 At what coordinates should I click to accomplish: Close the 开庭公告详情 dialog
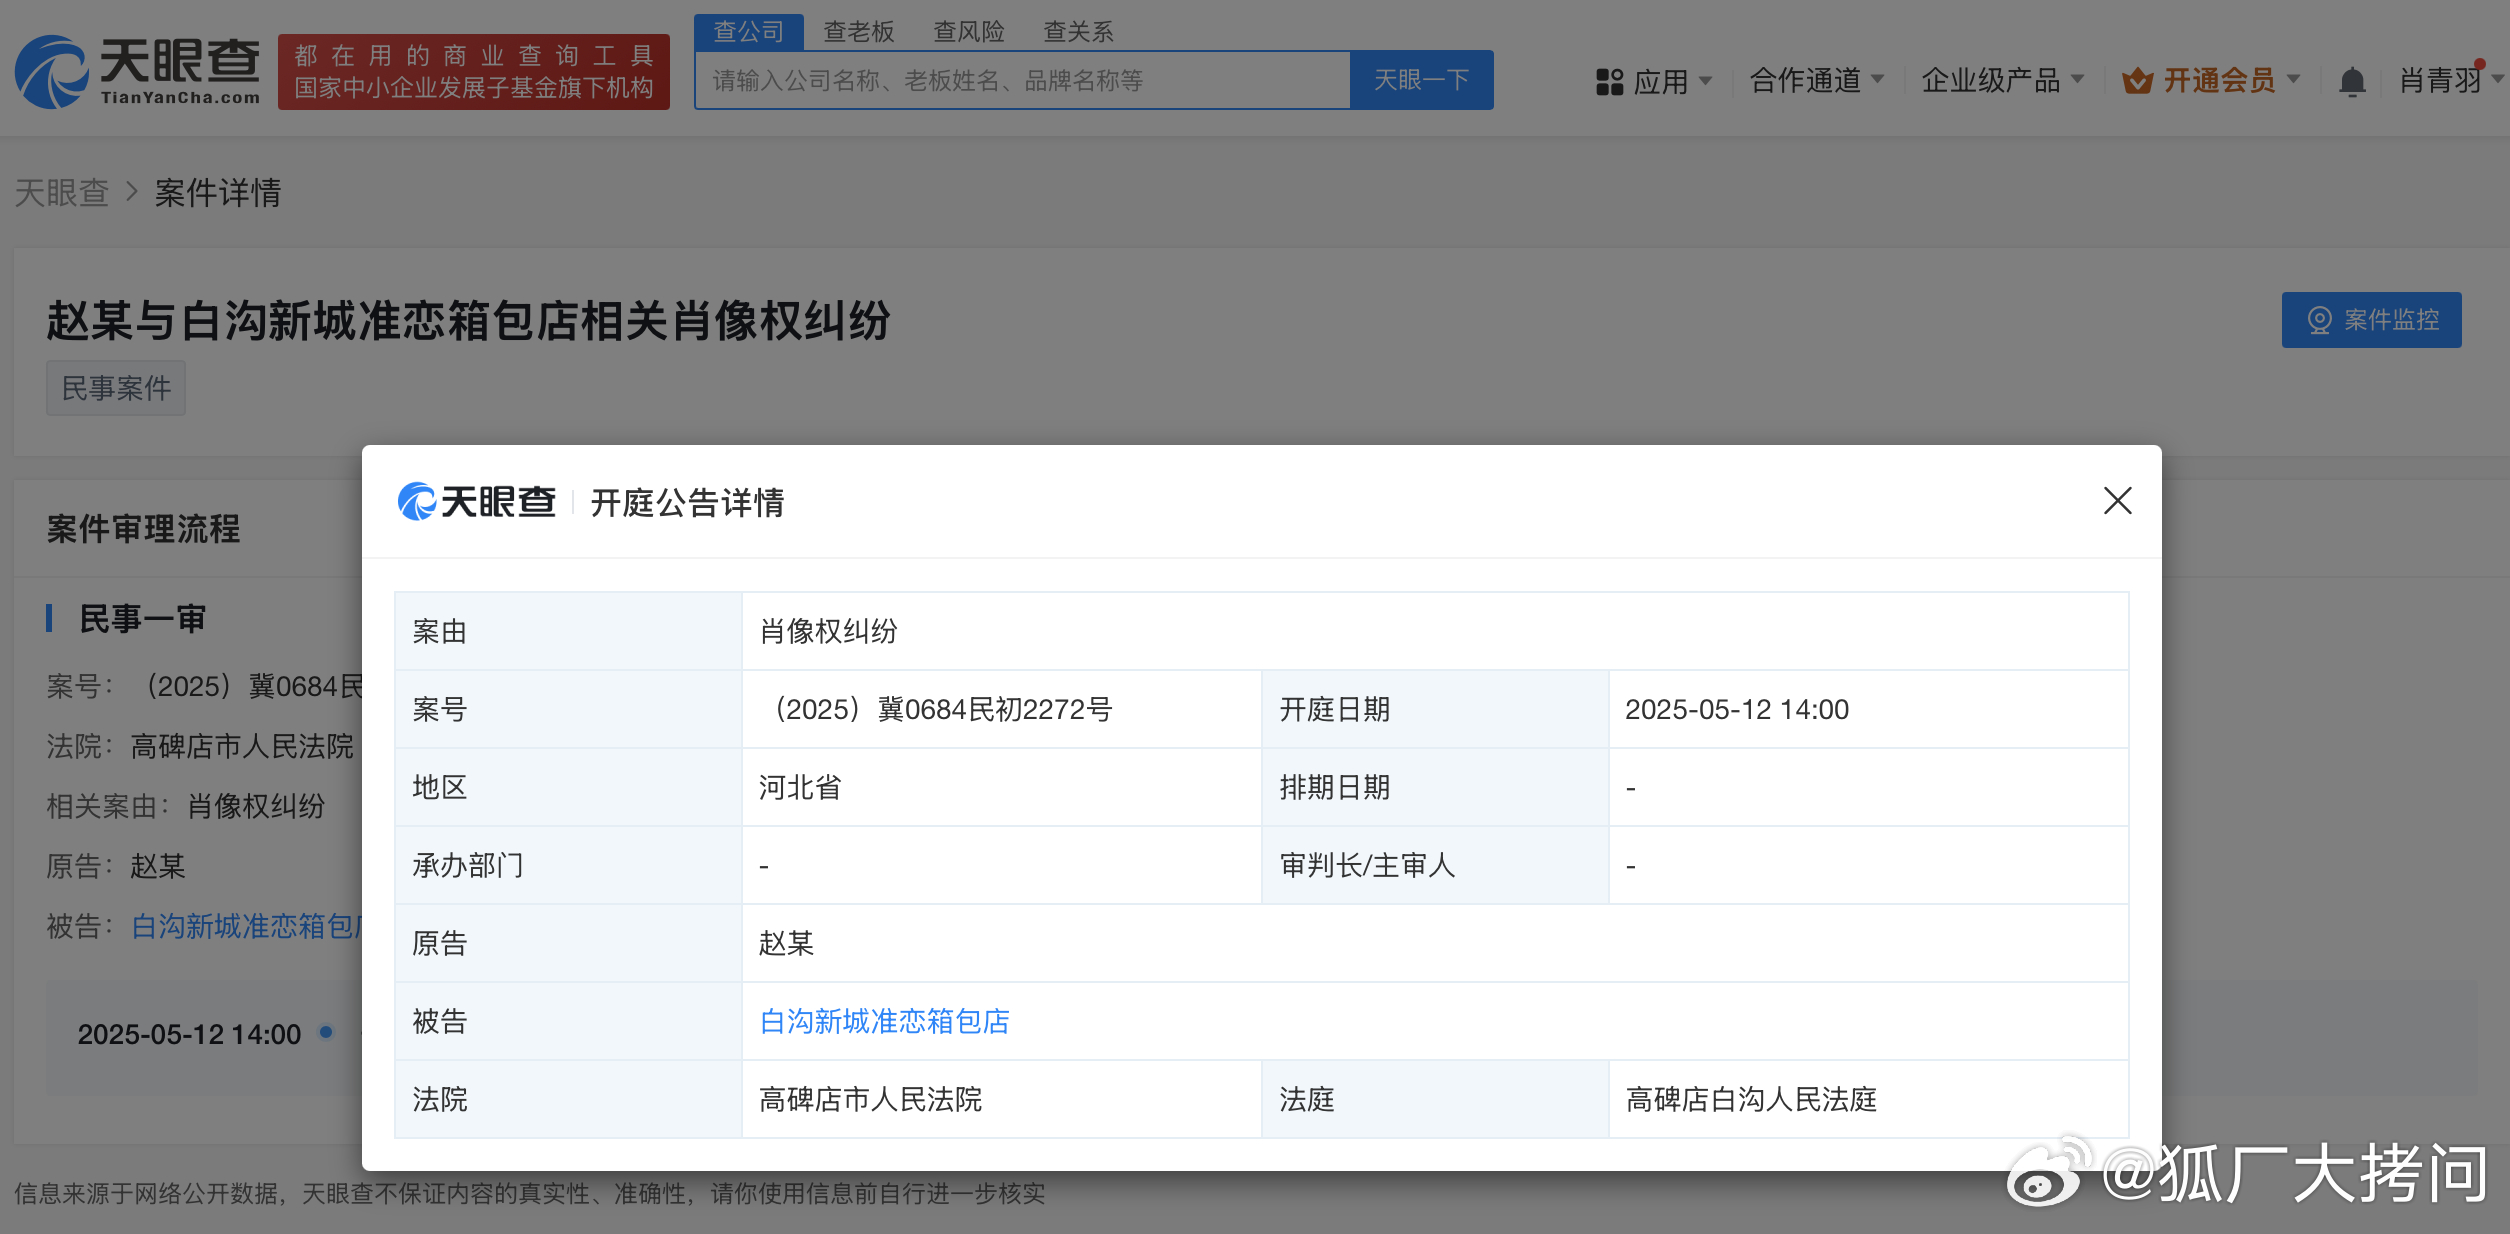click(x=2117, y=501)
